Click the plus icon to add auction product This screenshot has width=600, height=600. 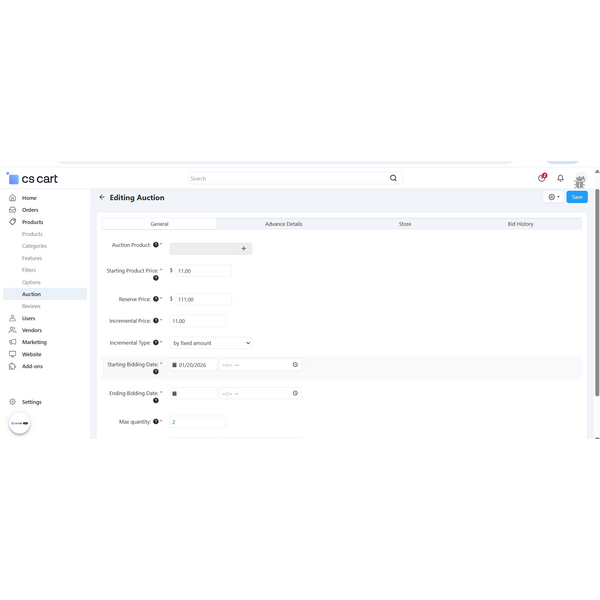pos(243,248)
